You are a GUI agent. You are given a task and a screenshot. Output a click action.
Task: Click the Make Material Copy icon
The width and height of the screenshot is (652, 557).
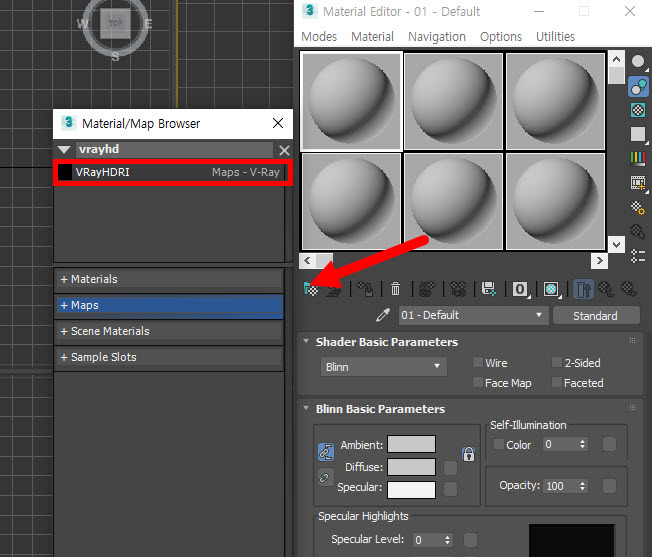(426, 289)
